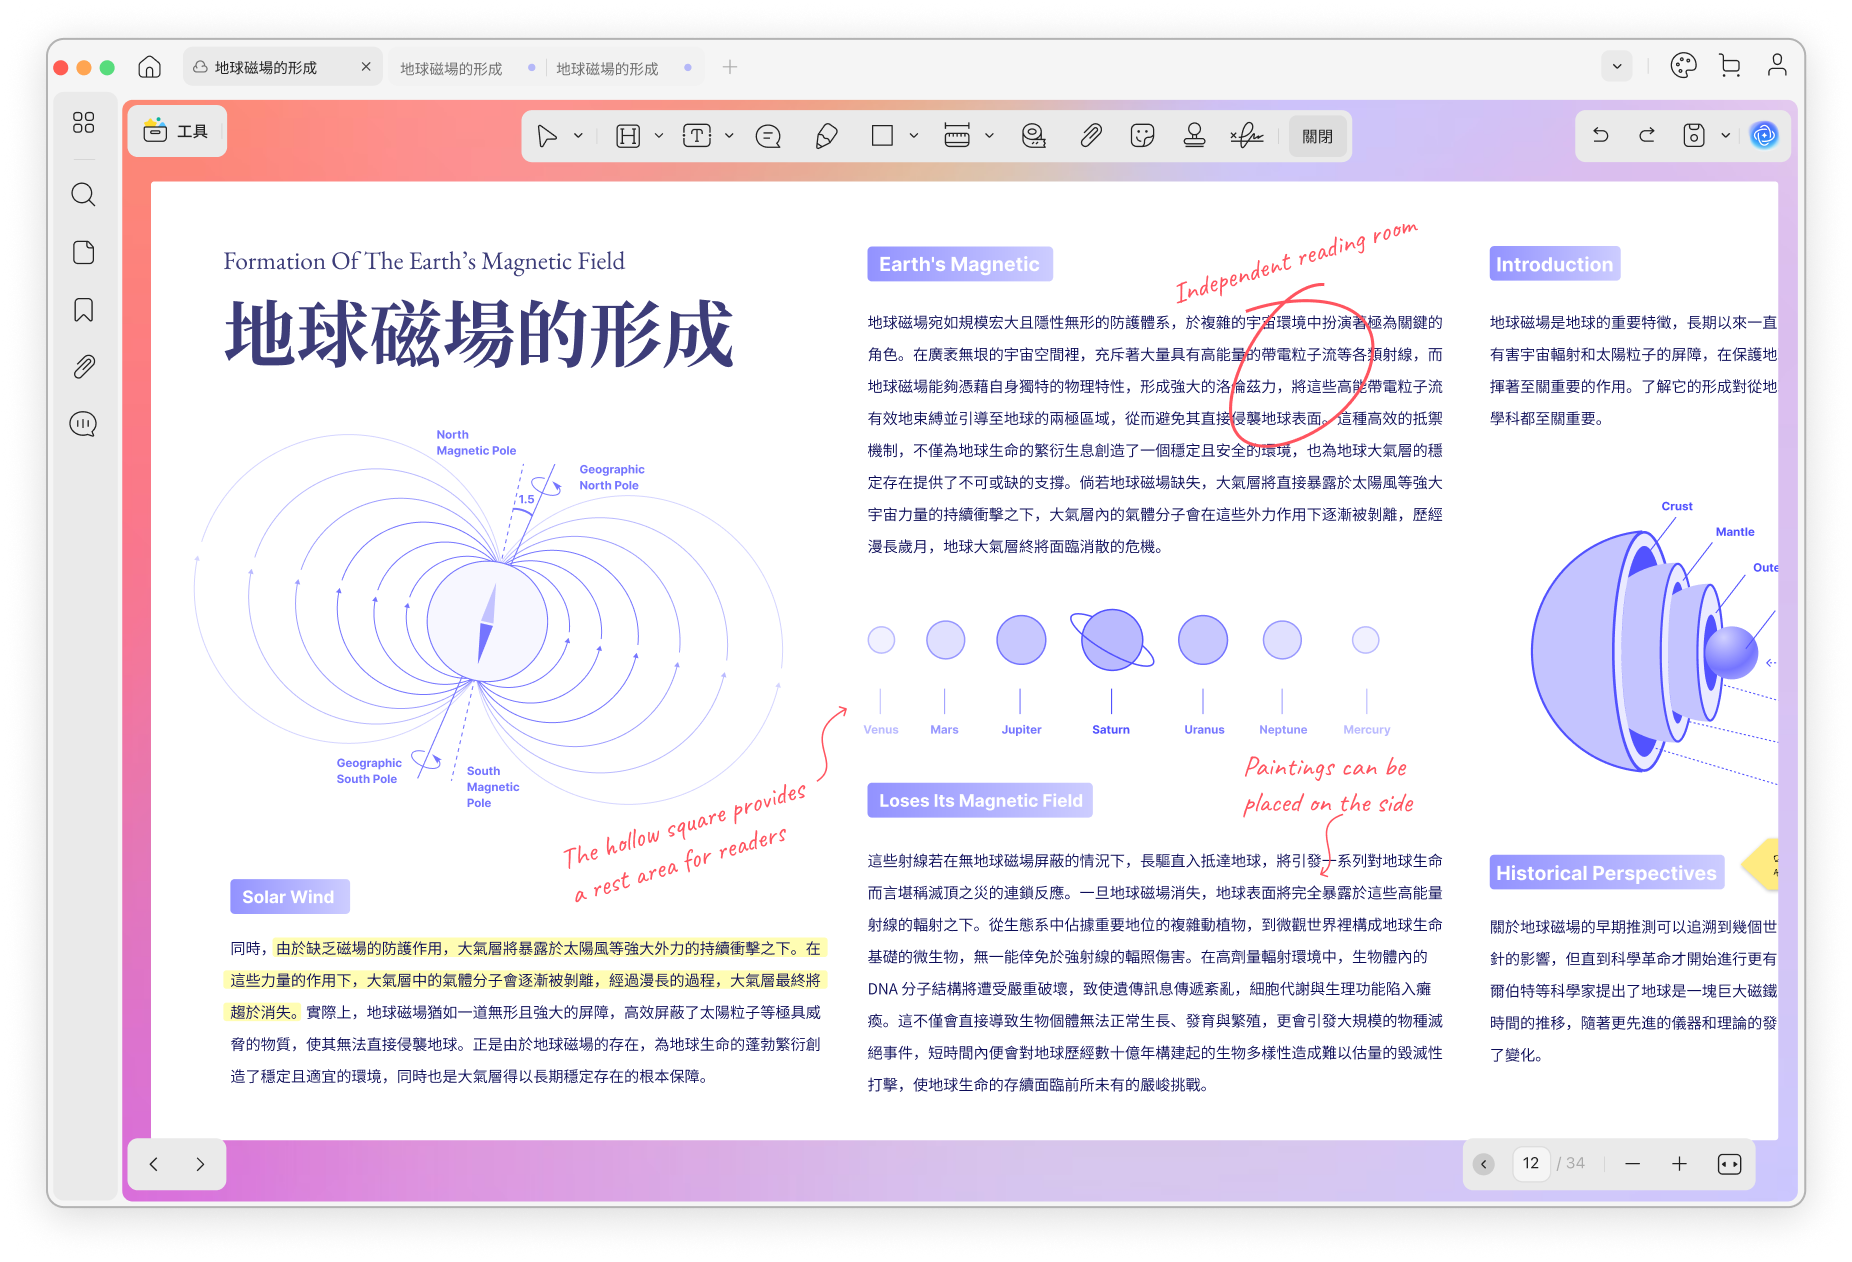1852x1262 pixels.
Task: Click the Jupiter planet label
Action: pos(1021,730)
